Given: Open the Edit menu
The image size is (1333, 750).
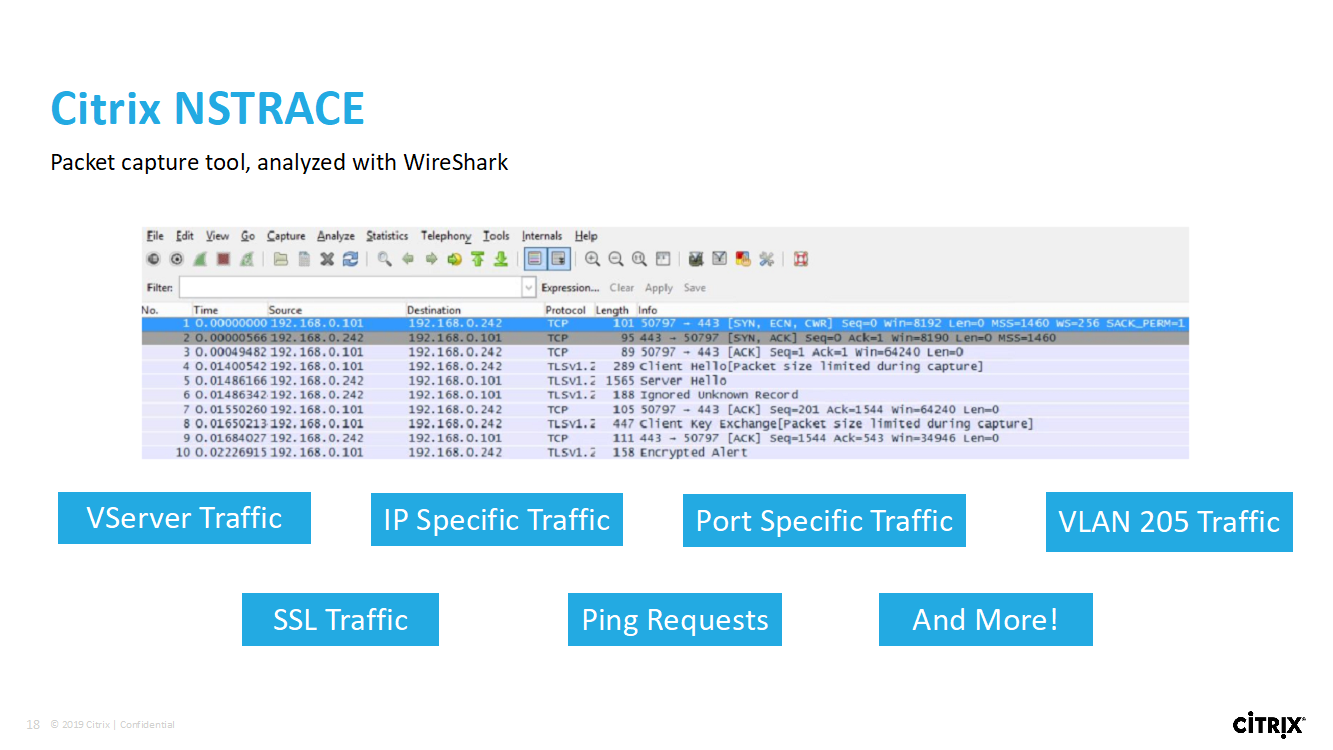Looking at the screenshot, I should 185,236.
